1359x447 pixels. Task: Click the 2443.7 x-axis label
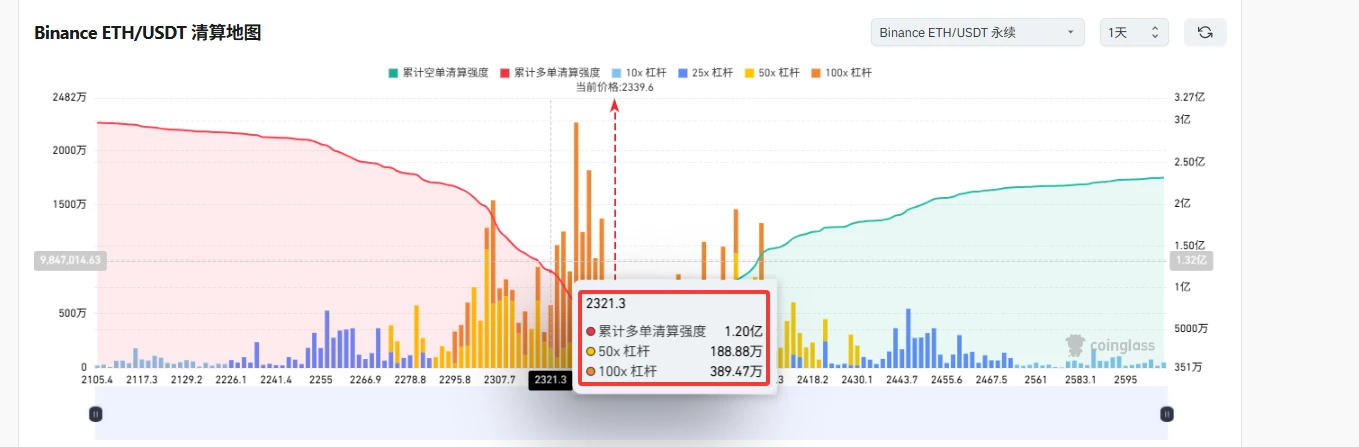902,380
